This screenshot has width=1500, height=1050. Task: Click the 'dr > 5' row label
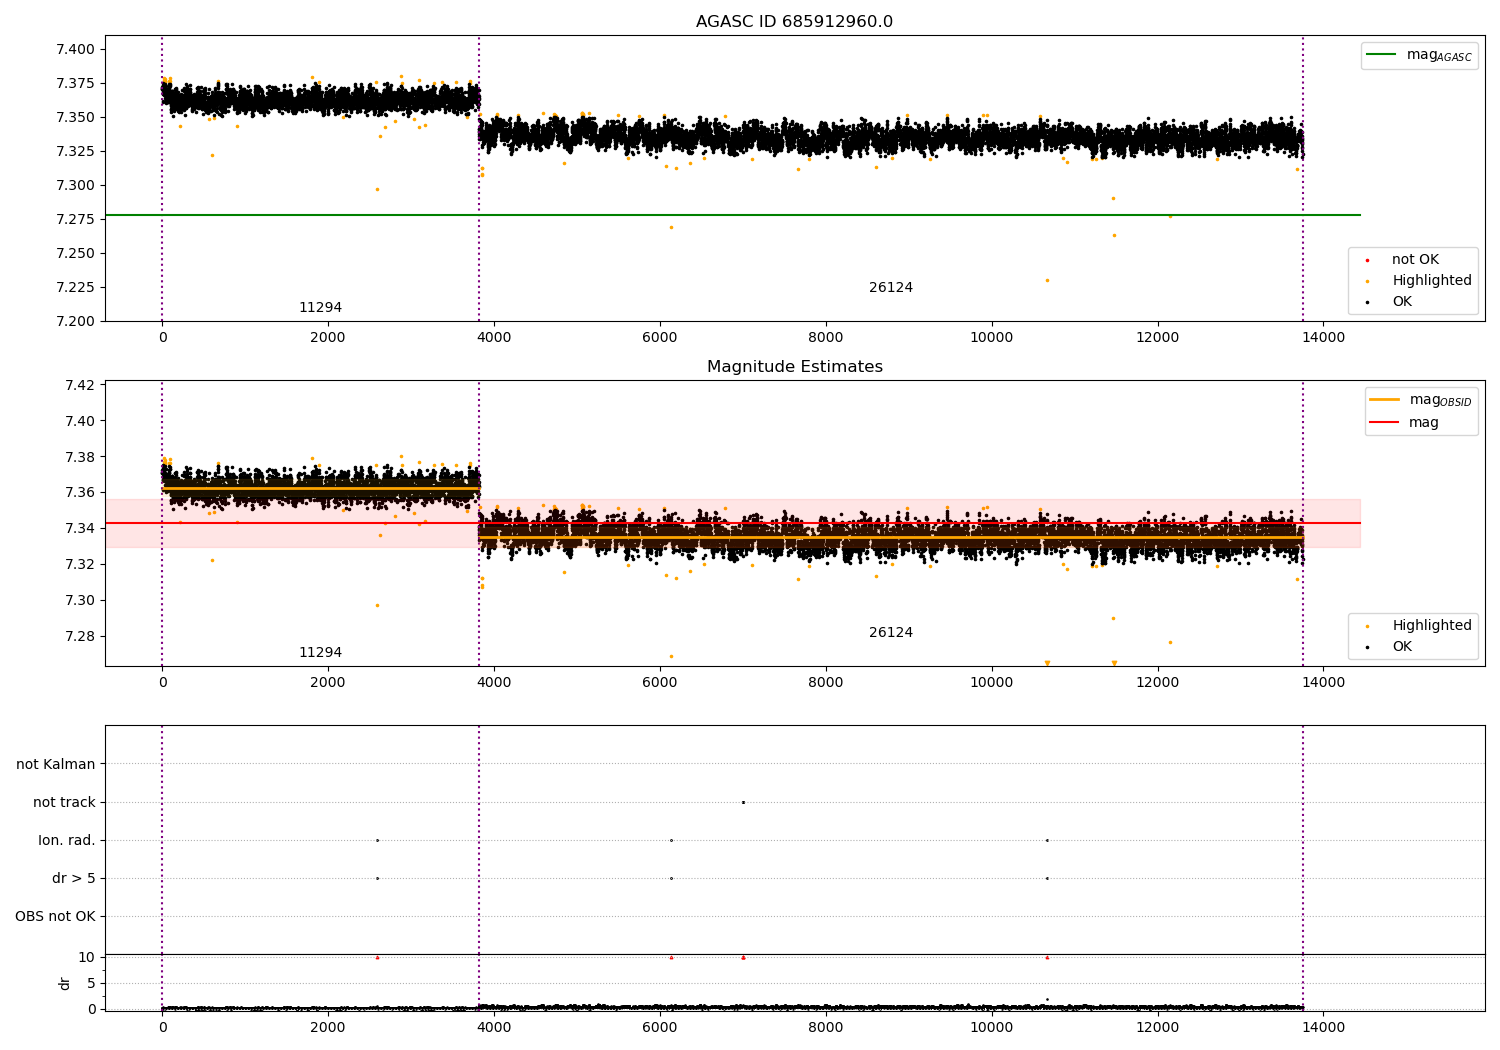pos(74,878)
